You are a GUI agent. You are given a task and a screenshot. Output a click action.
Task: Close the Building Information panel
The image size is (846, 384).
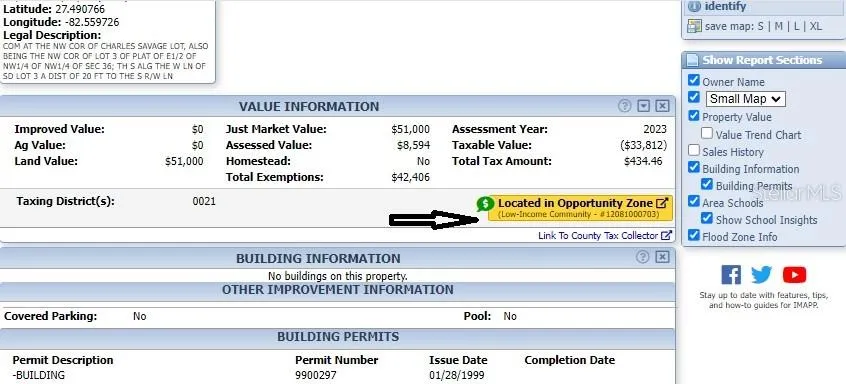pyautogui.click(x=663, y=257)
